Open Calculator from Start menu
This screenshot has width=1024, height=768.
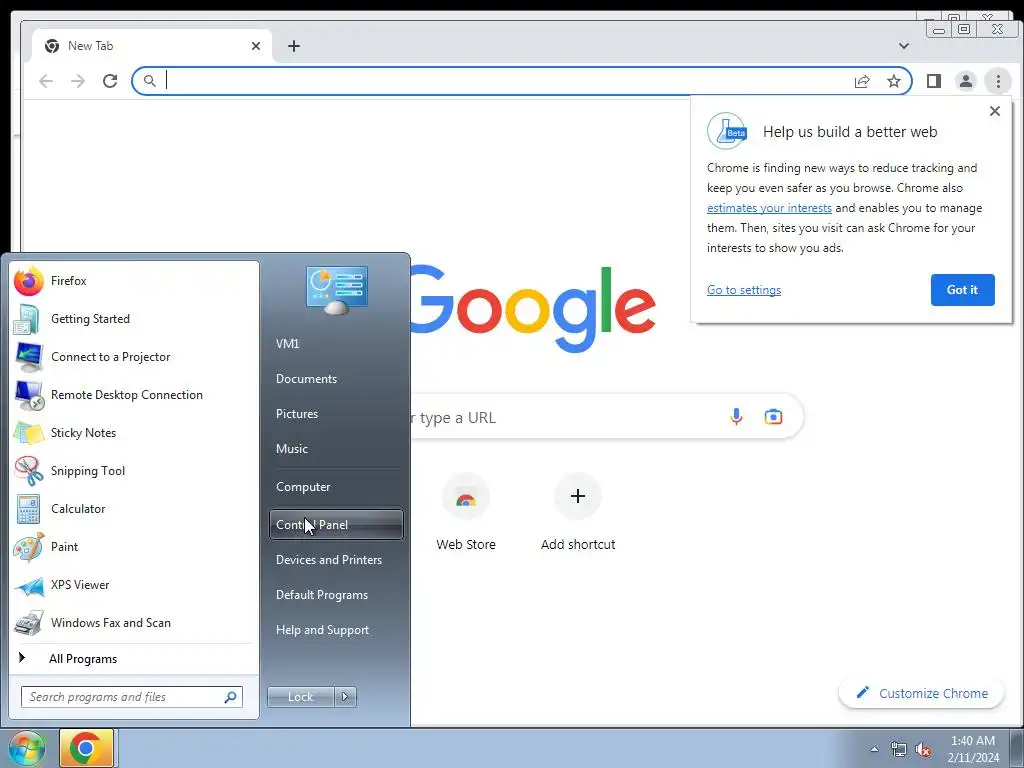click(x=134, y=509)
